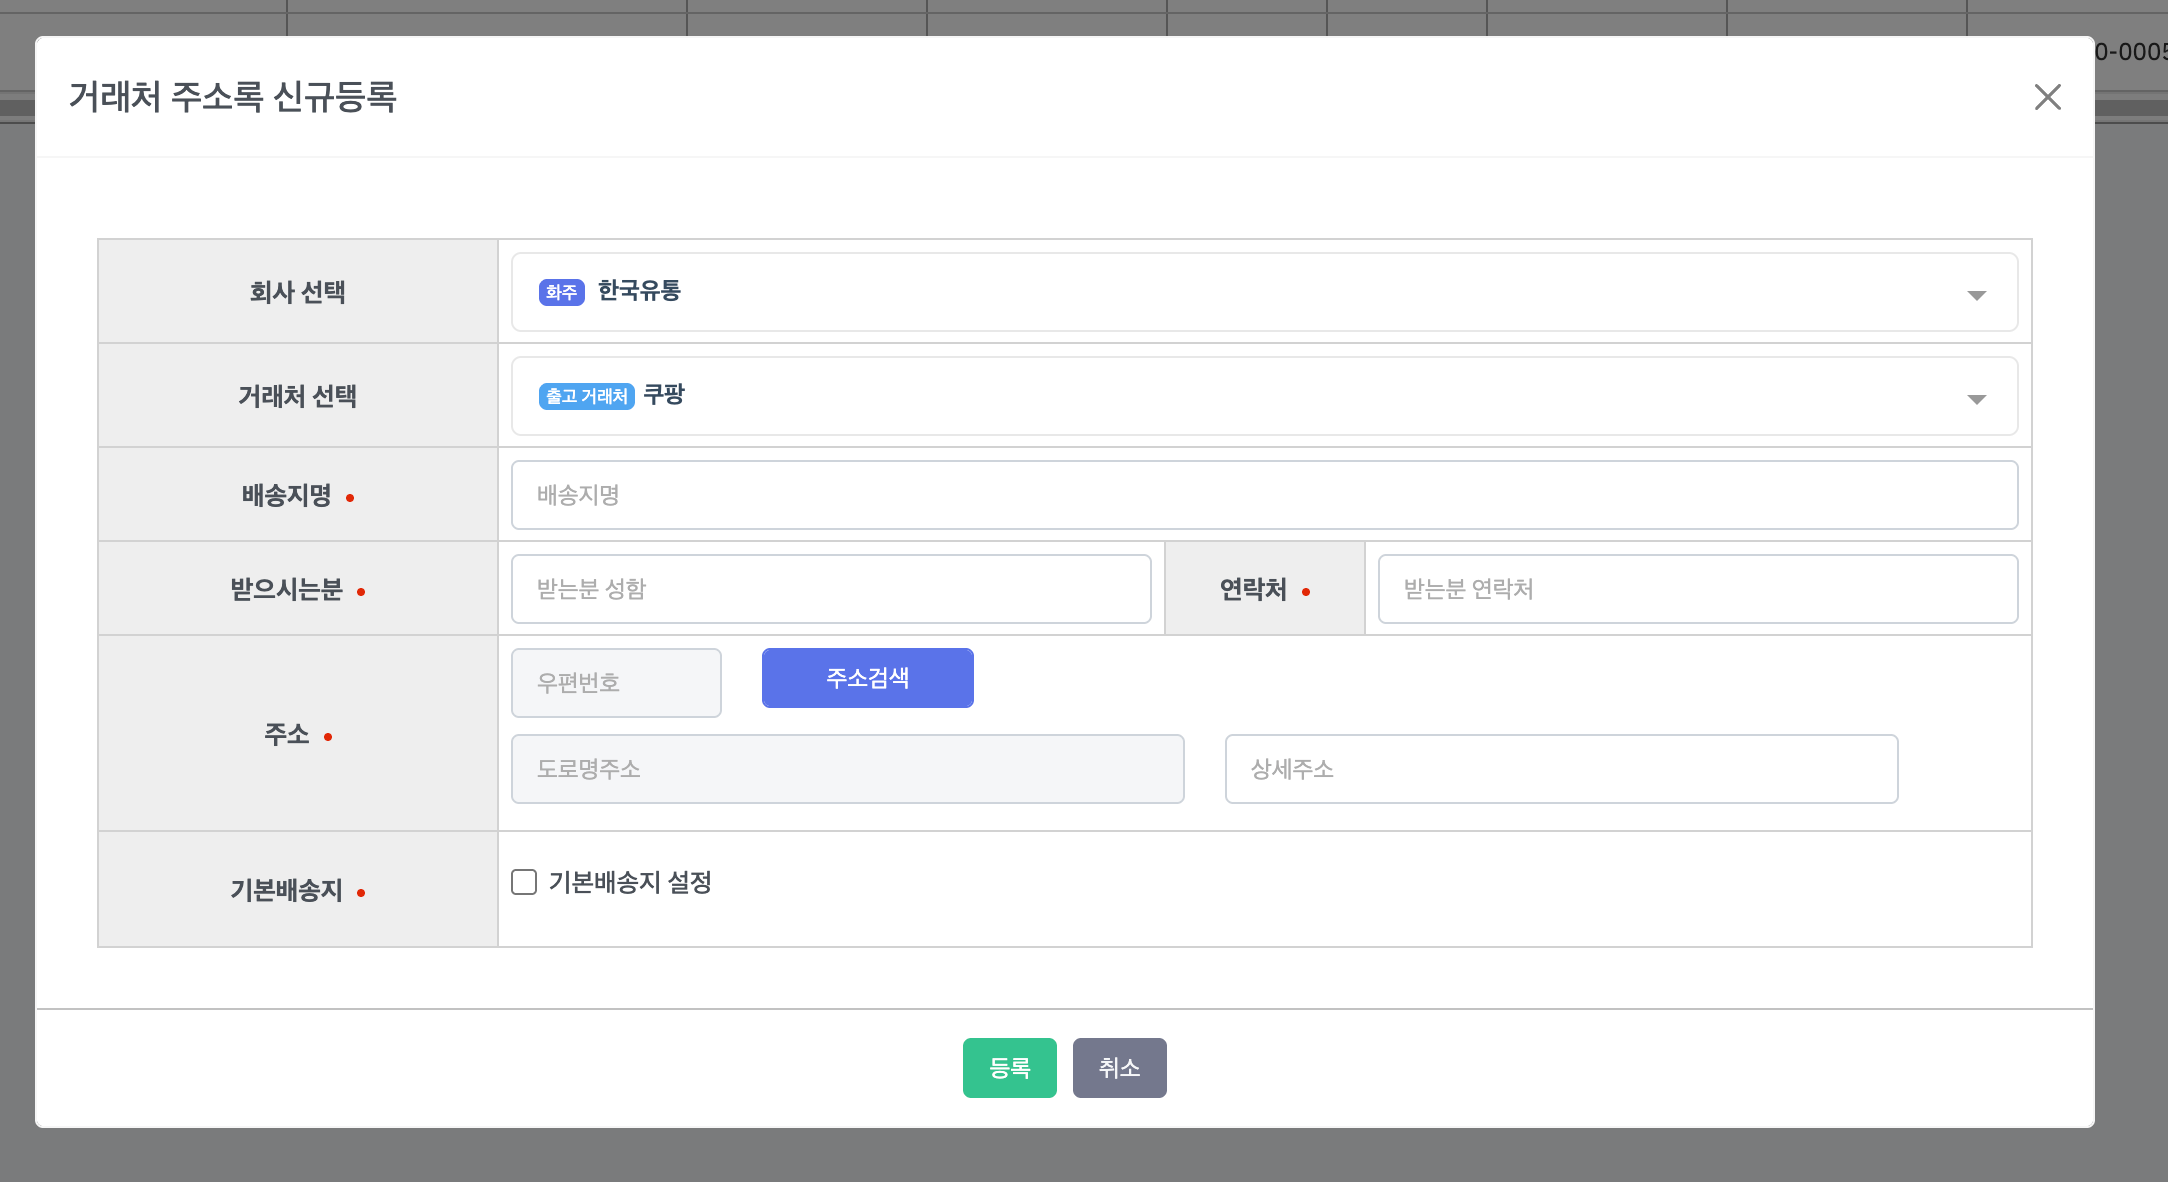Image resolution: width=2168 pixels, height=1182 pixels.
Task: Click the 받는분 성함 name field
Action: pos(830,589)
